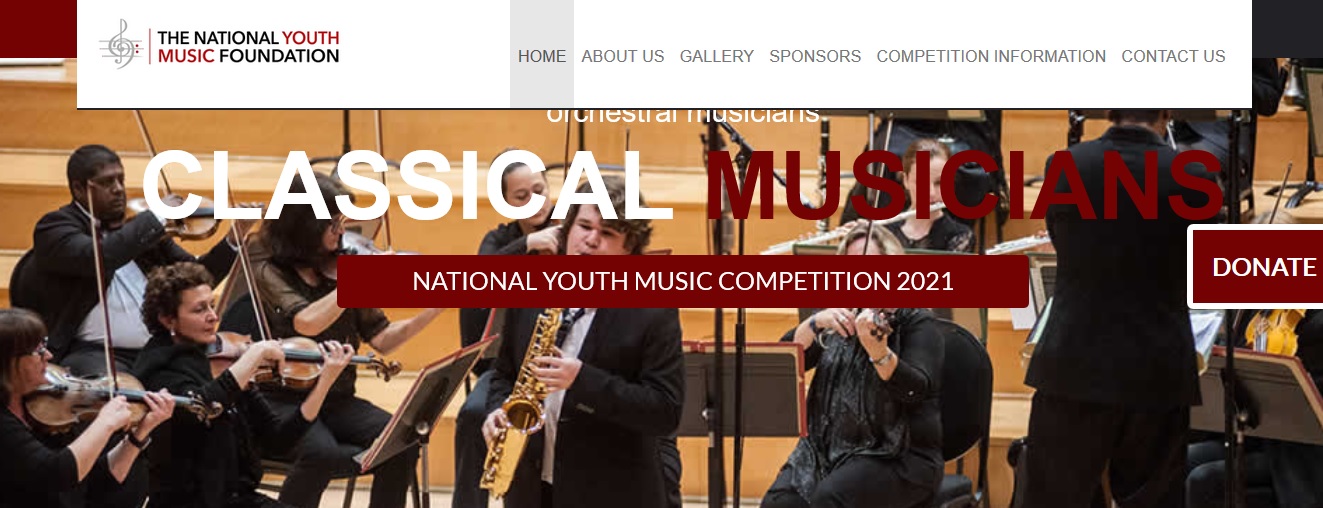Click the partially hidden orchestral musicians subtitle
Screen dimensions: 1323x508
pos(684,115)
